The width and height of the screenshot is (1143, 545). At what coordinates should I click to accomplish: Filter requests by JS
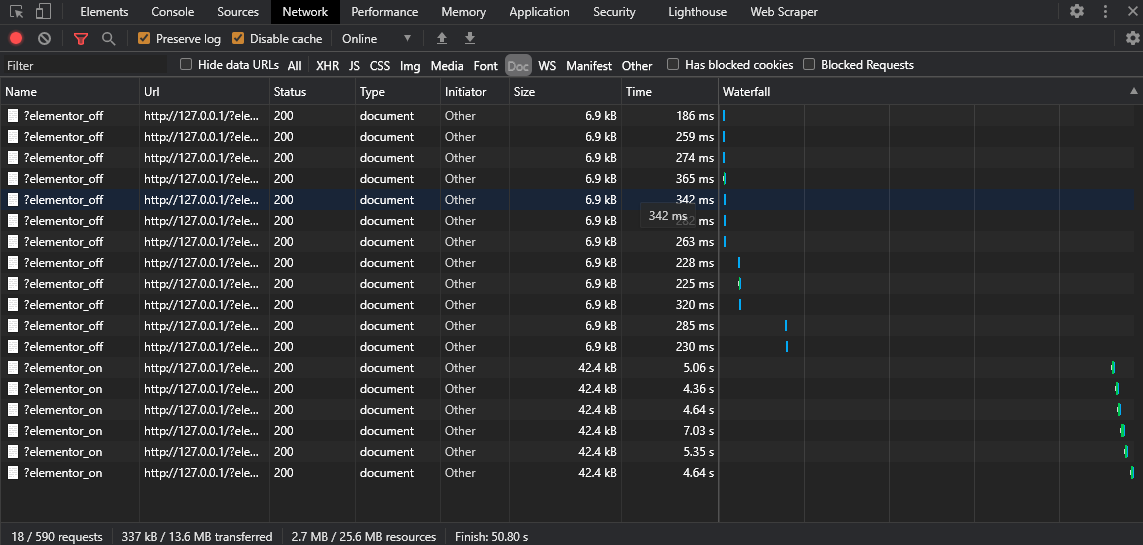pyautogui.click(x=354, y=66)
